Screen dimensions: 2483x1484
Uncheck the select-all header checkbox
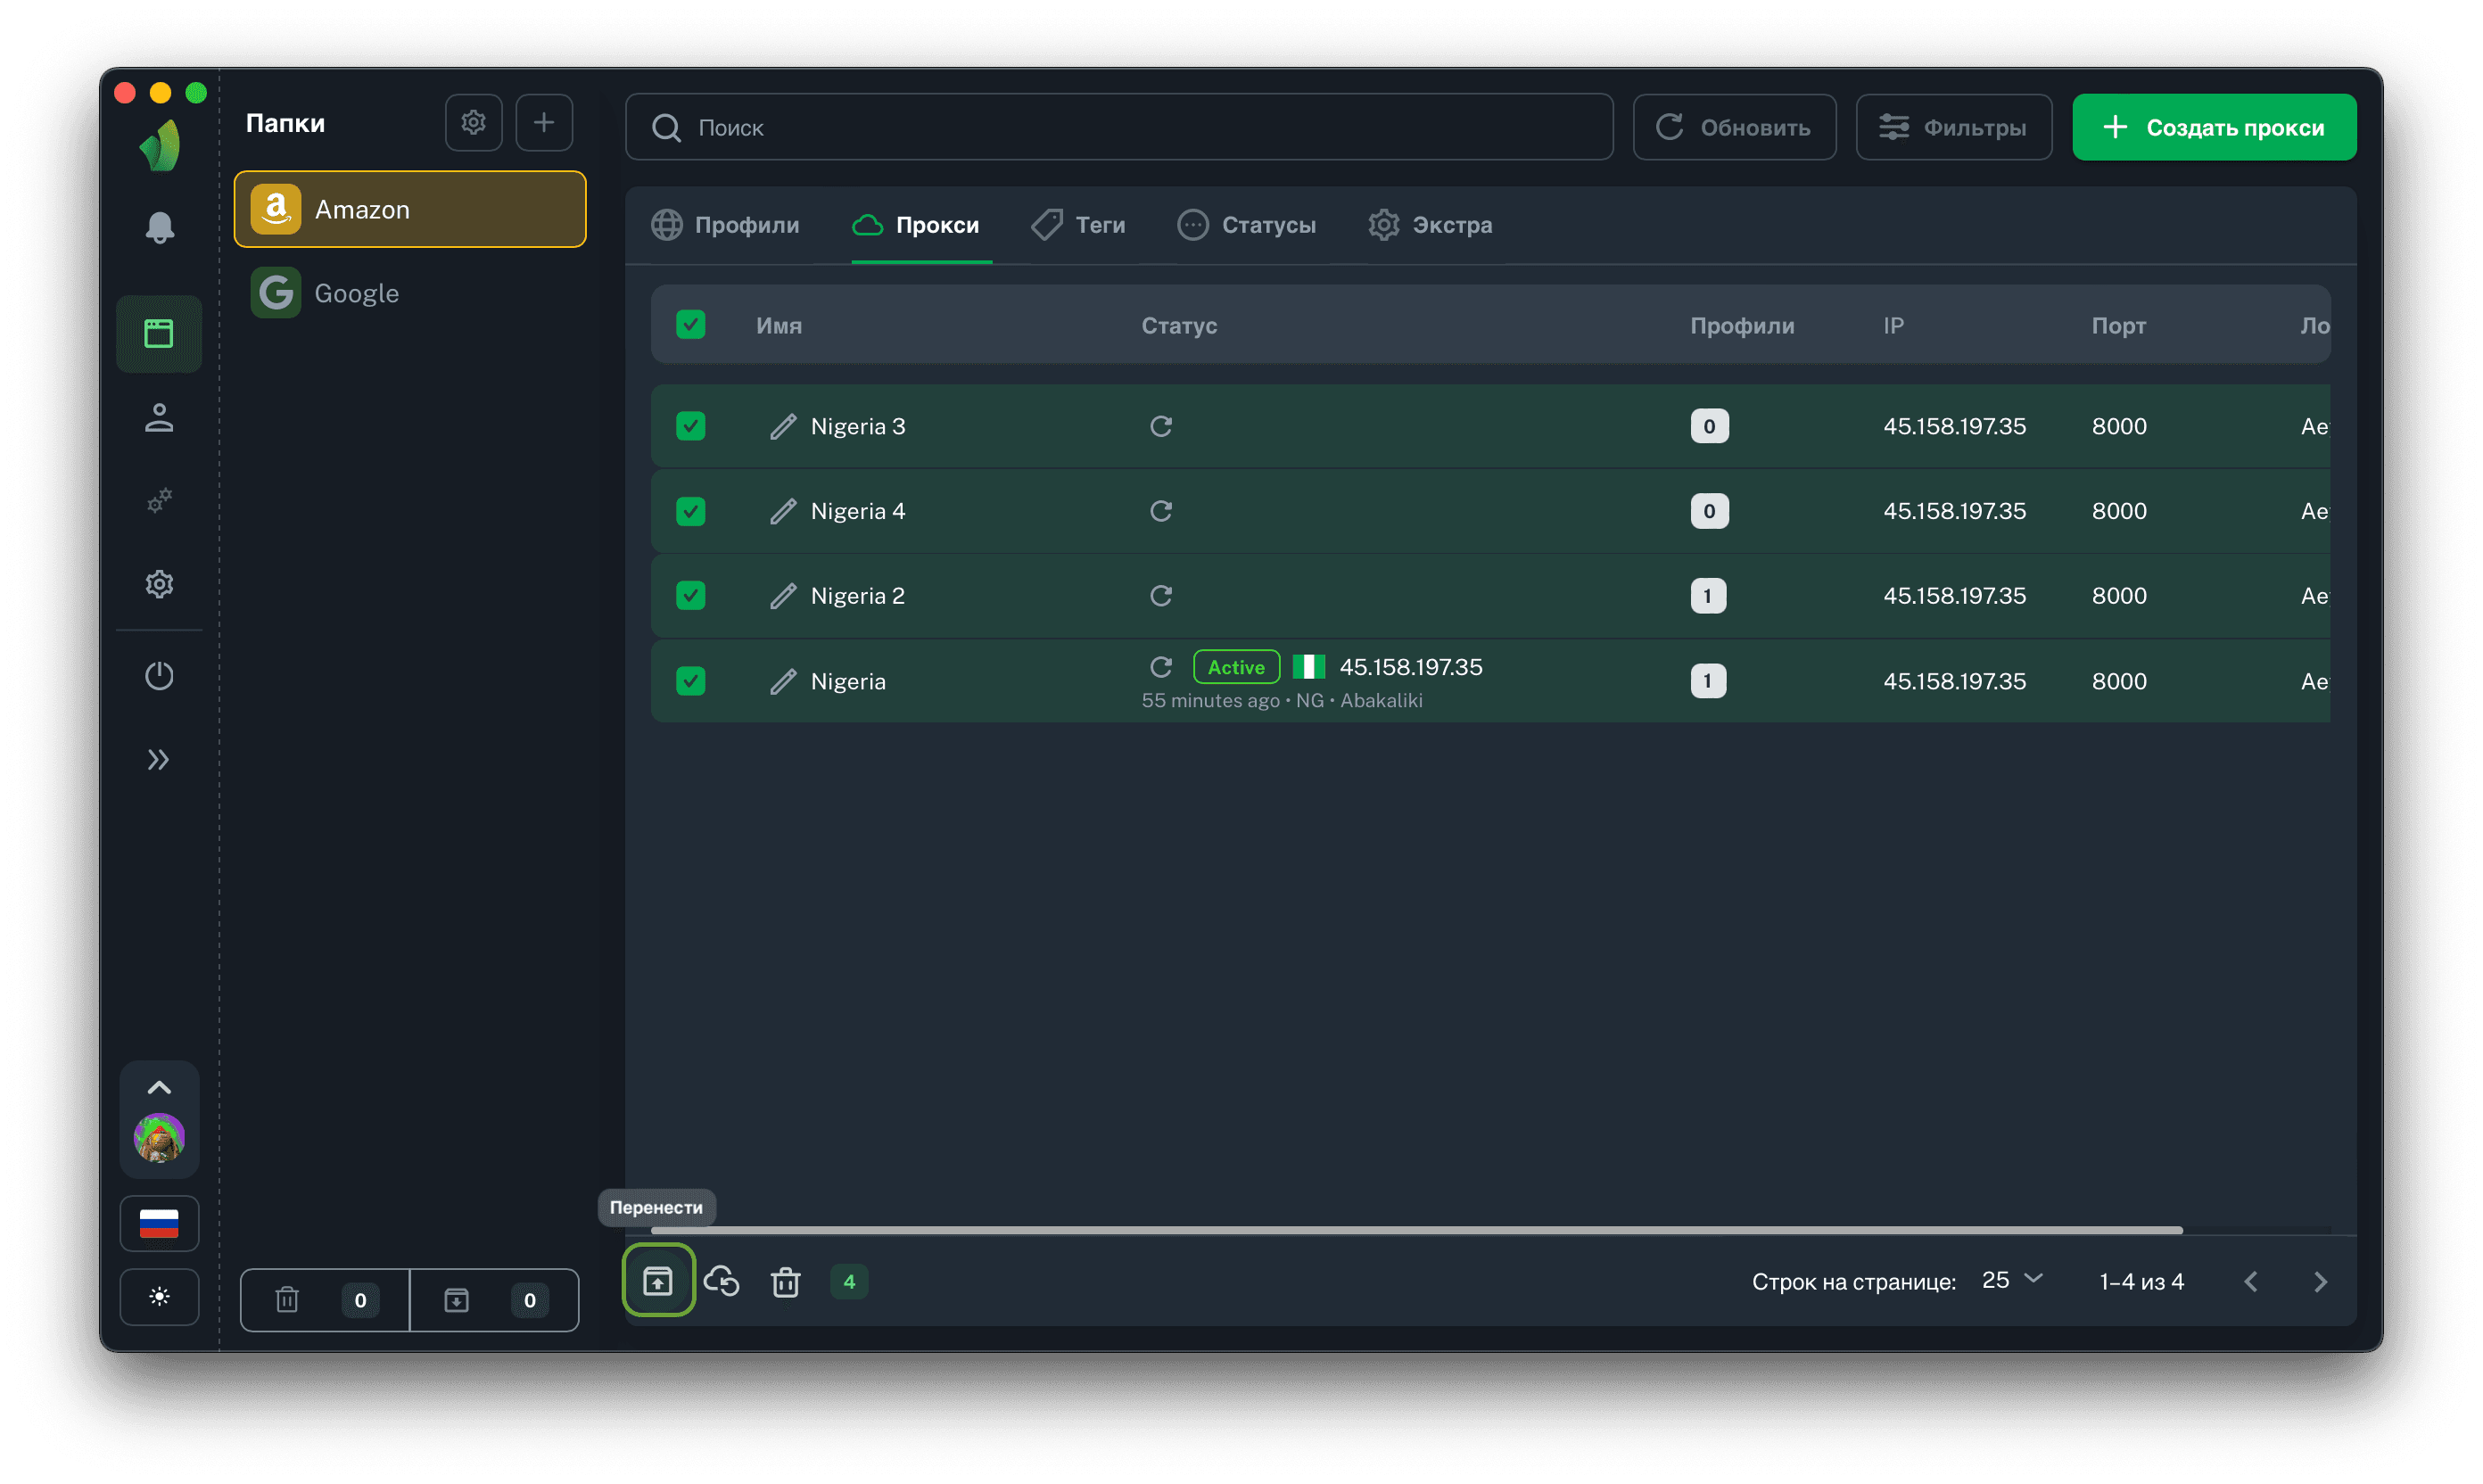(x=690, y=325)
